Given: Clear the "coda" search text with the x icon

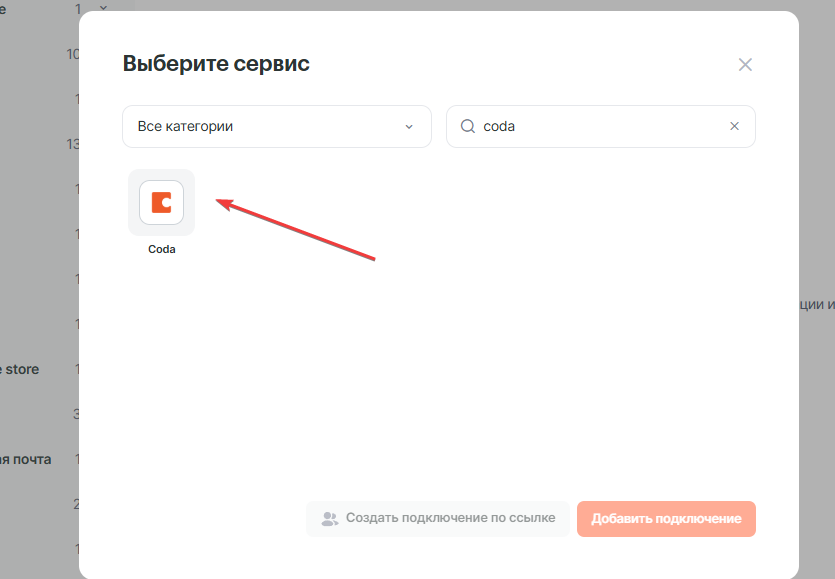Looking at the screenshot, I should [x=734, y=127].
